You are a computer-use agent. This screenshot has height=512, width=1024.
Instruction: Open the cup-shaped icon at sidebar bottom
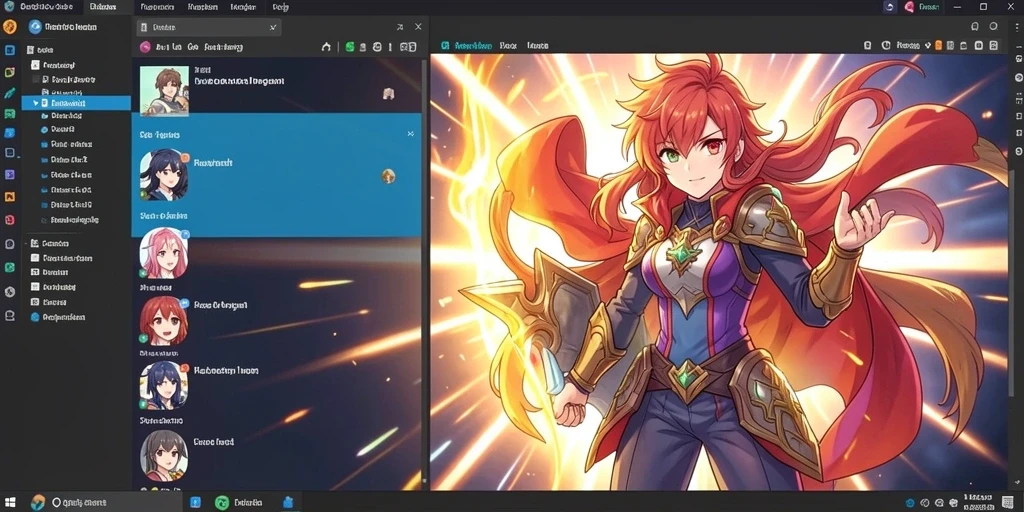click(10, 315)
